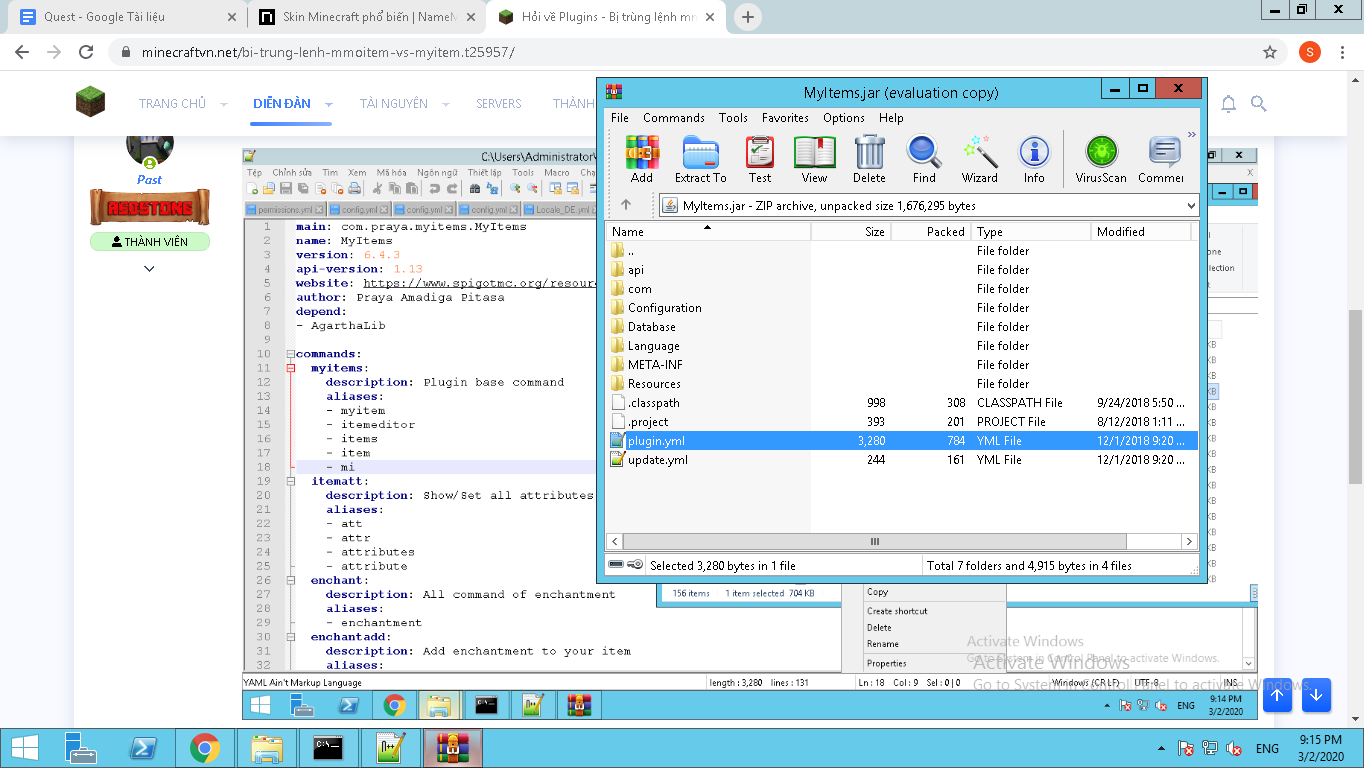Expand the chevron below THÀNH VIÊN badge
This screenshot has height=768, width=1364.
(149, 268)
